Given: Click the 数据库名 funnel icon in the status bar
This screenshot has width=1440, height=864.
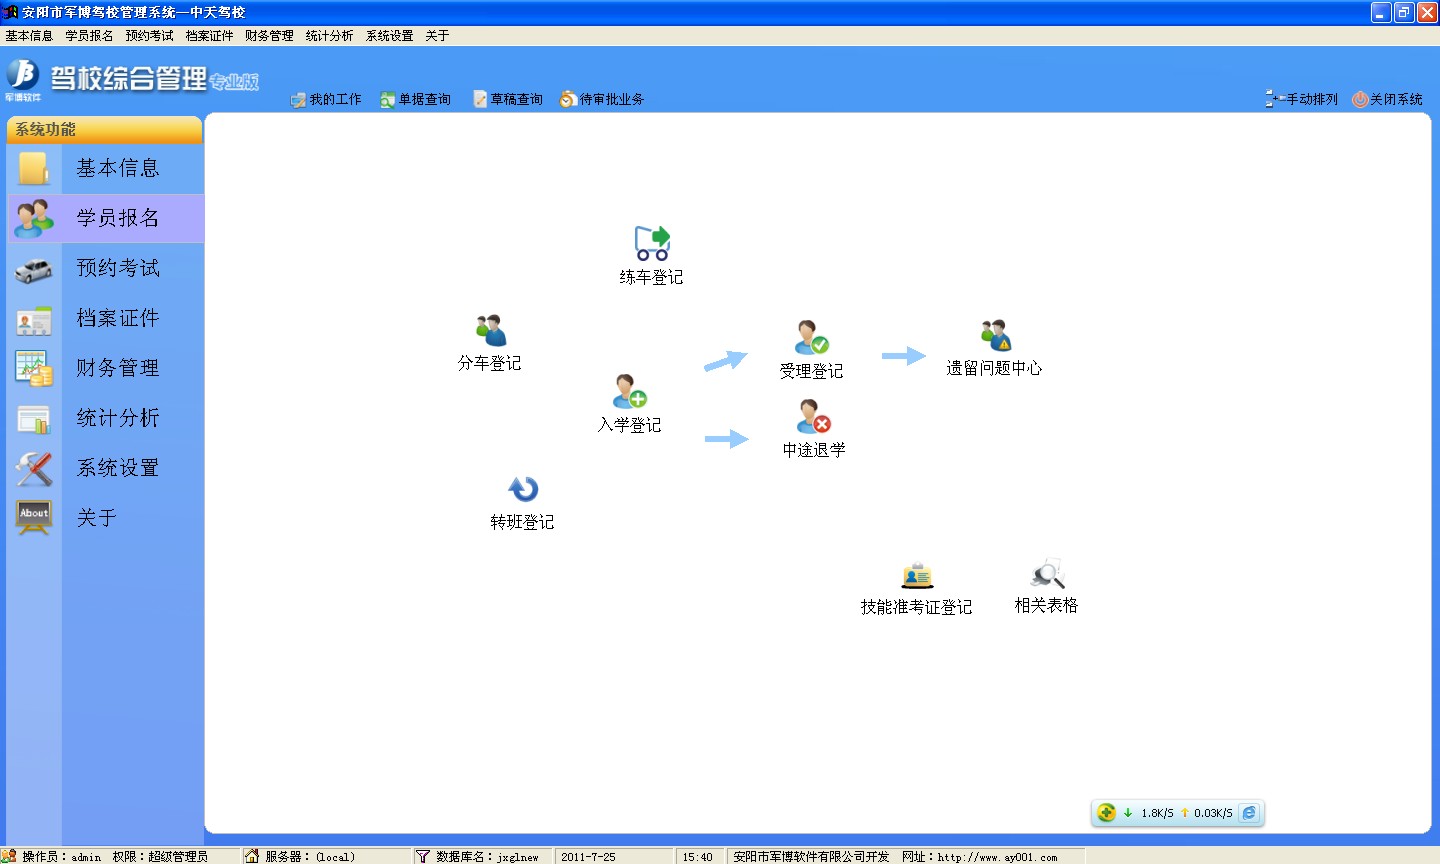Looking at the screenshot, I should [423, 856].
